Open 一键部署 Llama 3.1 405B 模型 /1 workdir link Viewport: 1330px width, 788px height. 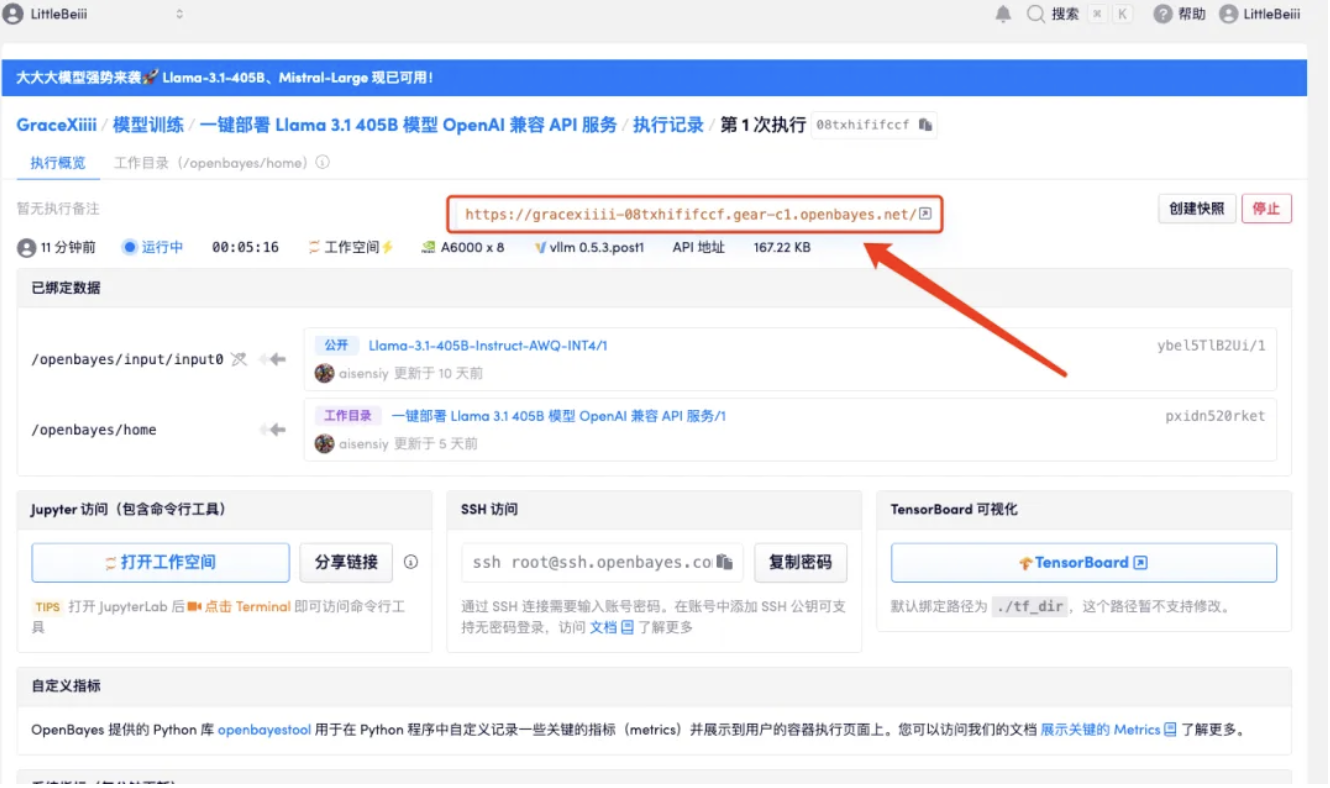(558, 415)
